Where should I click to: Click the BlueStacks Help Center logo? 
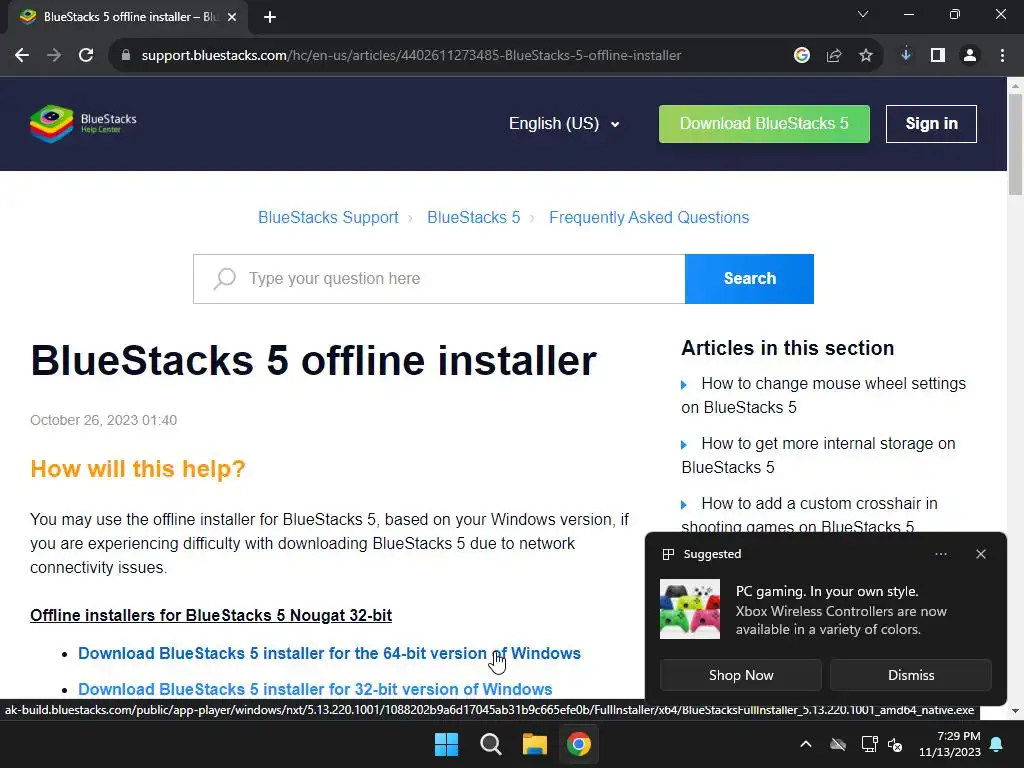pyautogui.click(x=83, y=123)
